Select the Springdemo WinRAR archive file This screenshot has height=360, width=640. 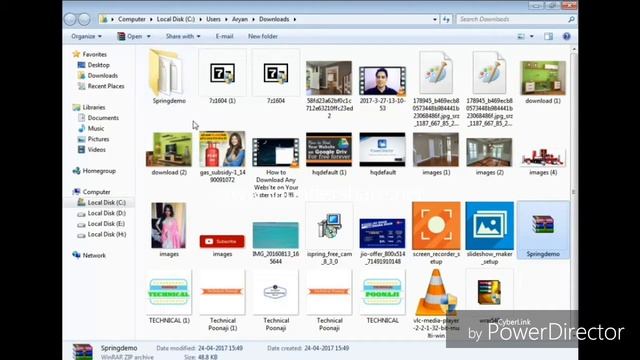point(543,230)
